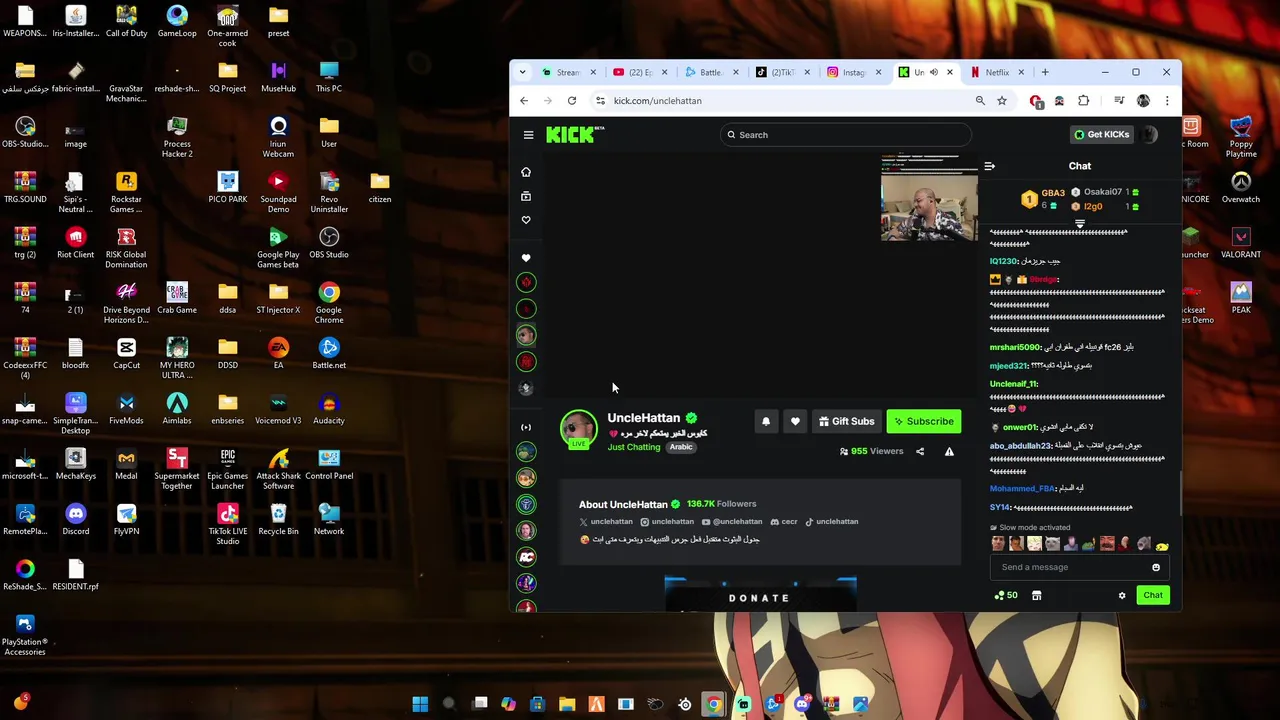Collapse the chat panel arrow icon
Screen dimensions: 1280x720
(989, 167)
